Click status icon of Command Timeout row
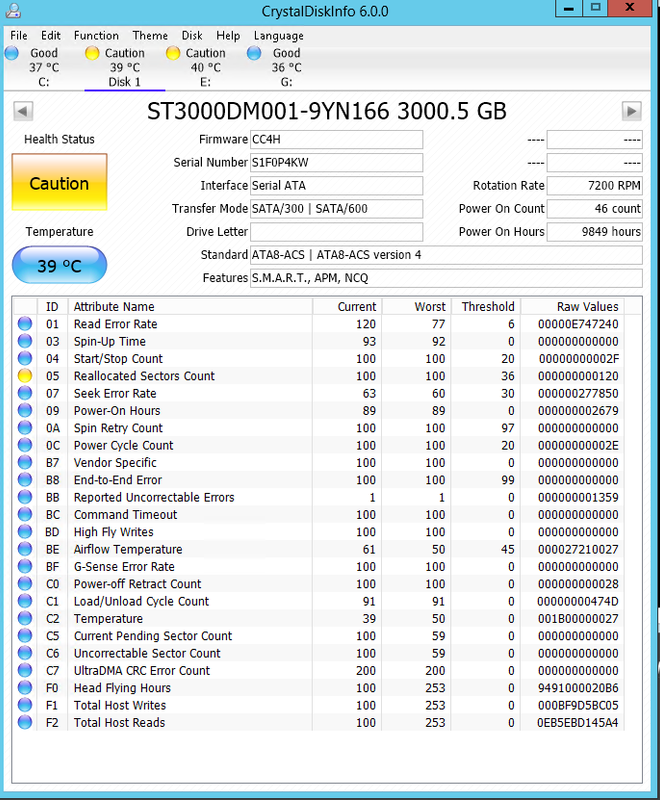Viewport: 660px width, 800px height. (24, 514)
